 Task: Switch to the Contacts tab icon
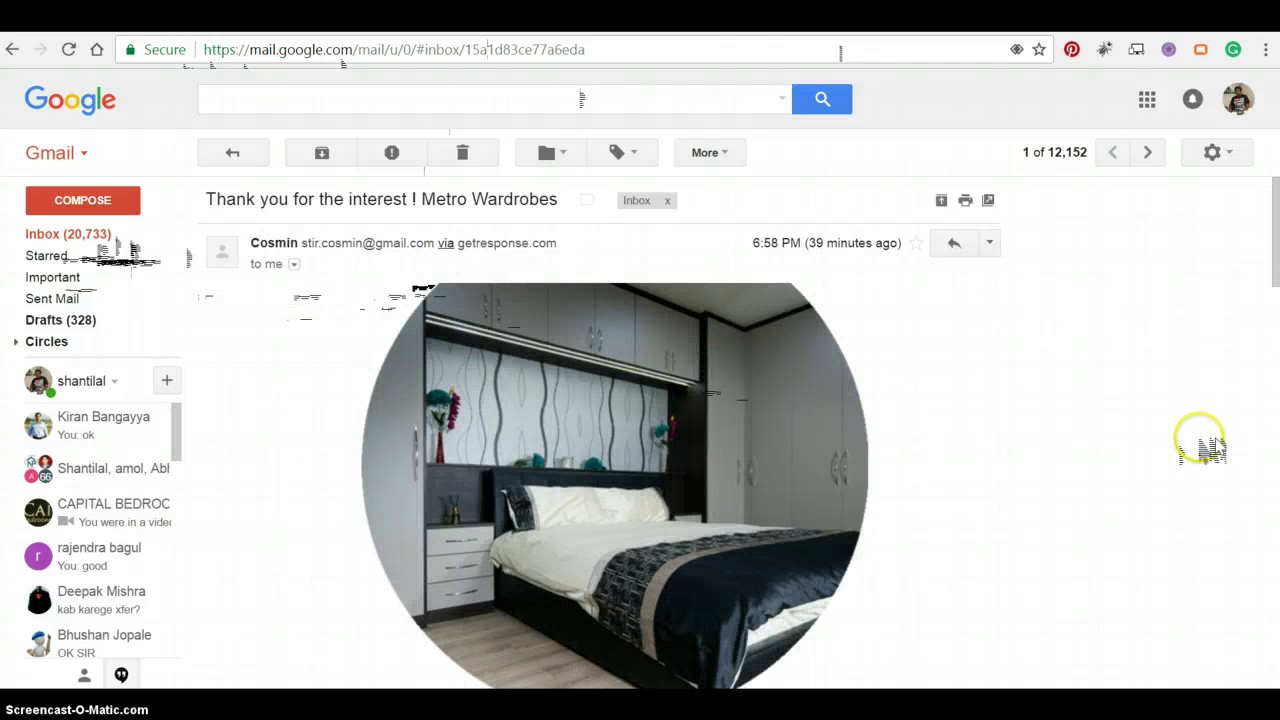[84, 676]
